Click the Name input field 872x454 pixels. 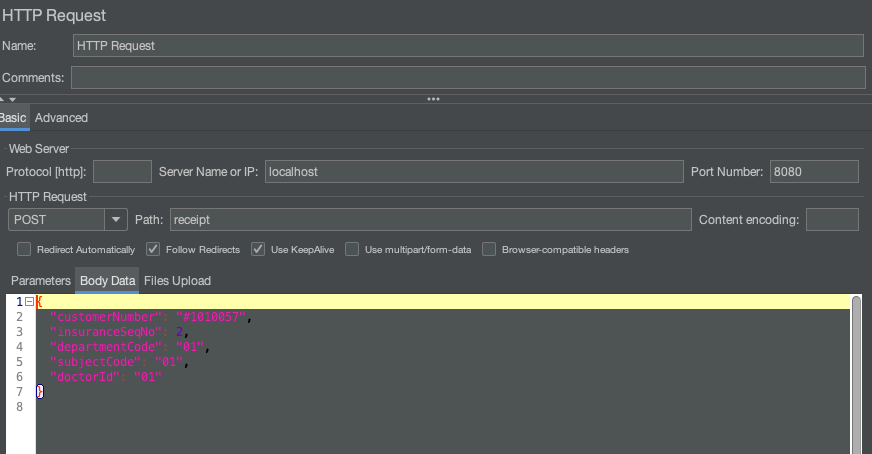pyautogui.click(x=468, y=46)
